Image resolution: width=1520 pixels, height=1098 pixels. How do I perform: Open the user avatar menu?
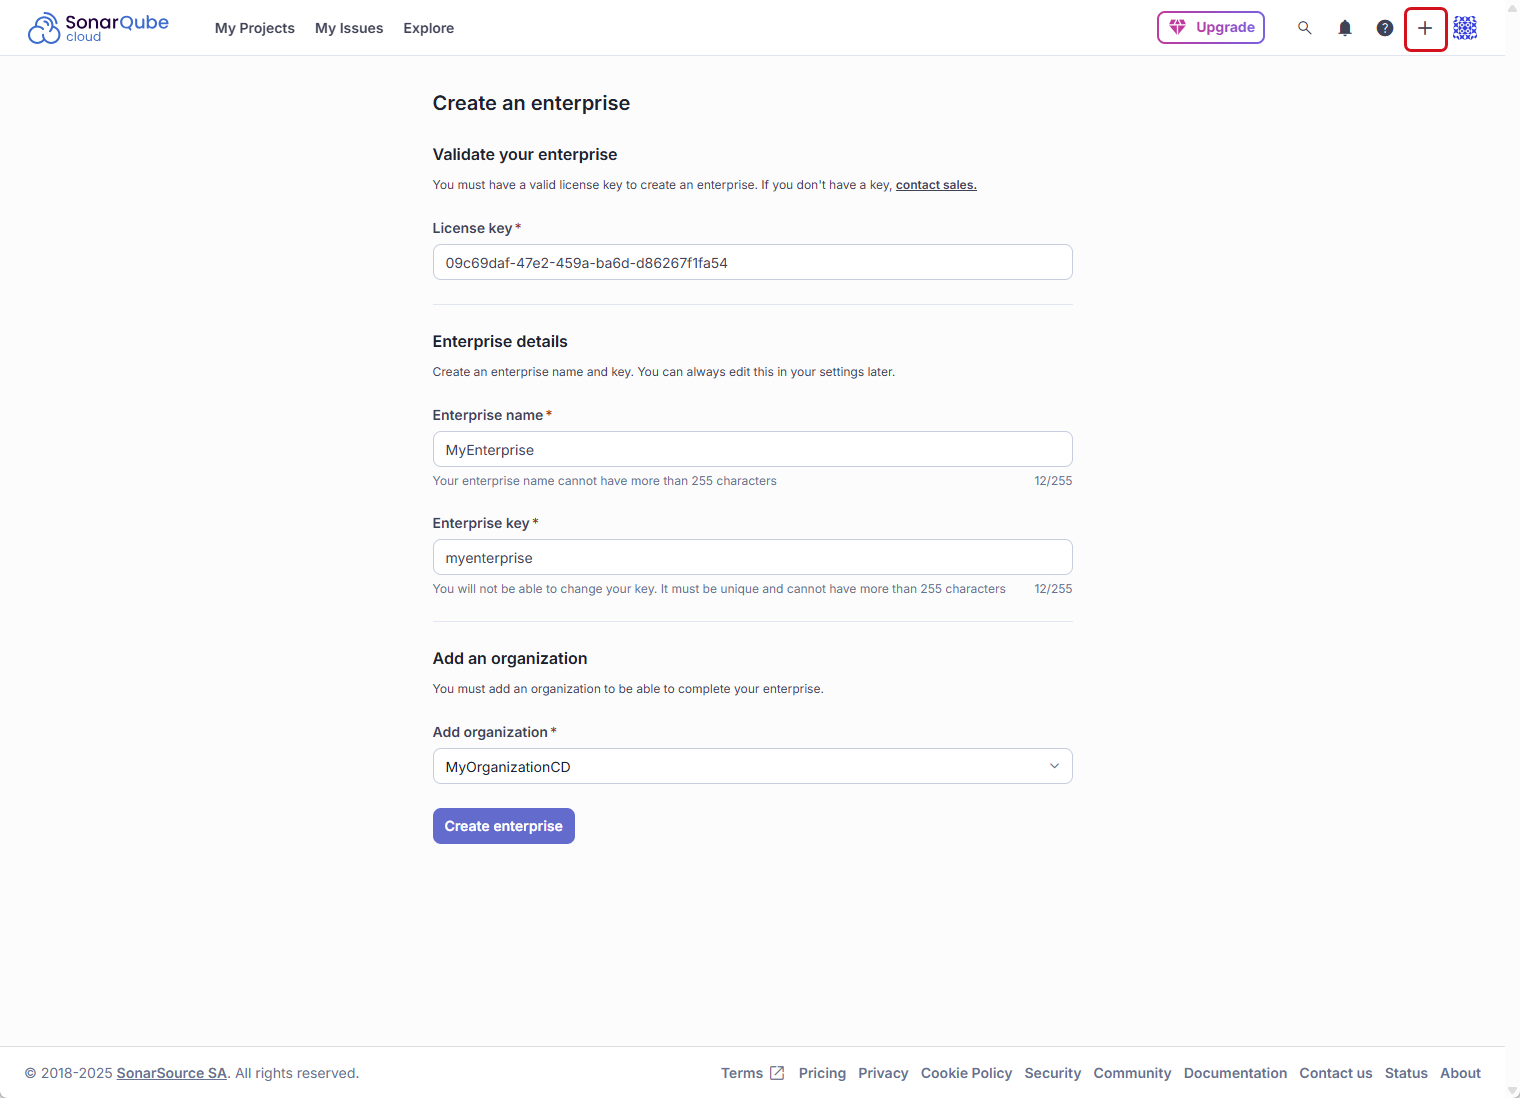[1464, 28]
